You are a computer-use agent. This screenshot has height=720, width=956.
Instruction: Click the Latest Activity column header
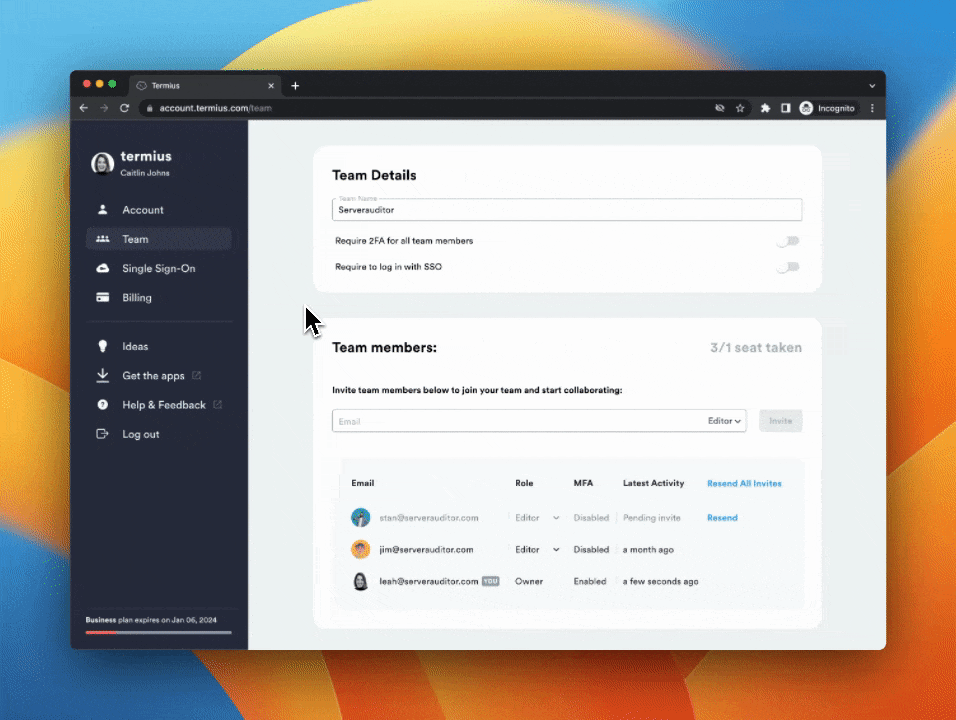pyautogui.click(x=653, y=483)
